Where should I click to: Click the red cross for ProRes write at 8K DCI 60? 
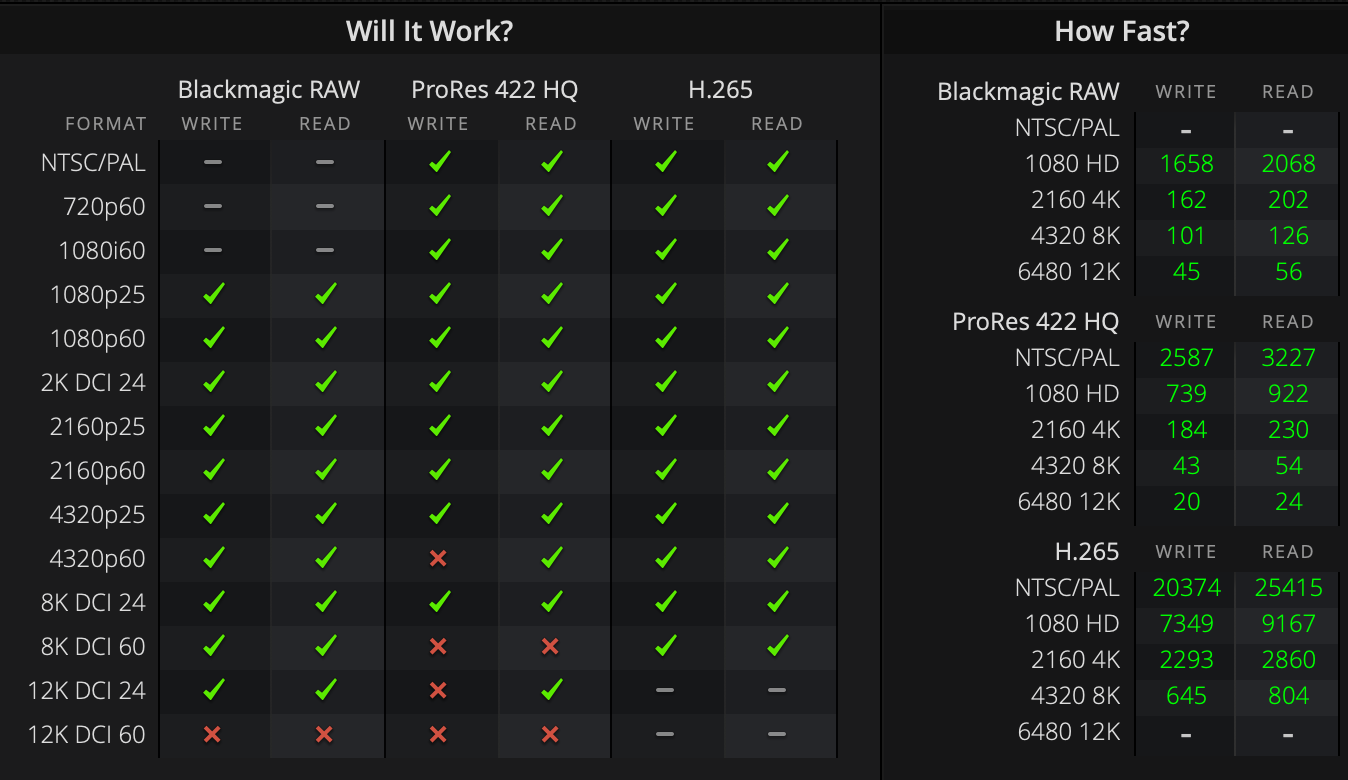click(x=438, y=647)
